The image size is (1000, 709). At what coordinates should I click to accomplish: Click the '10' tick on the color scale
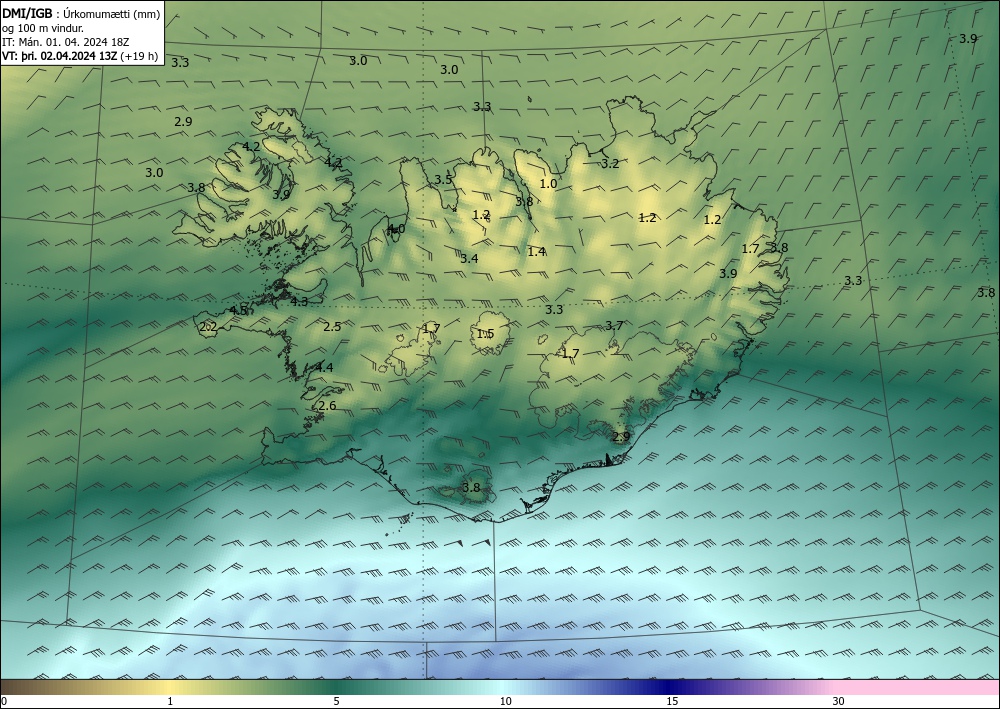point(505,702)
